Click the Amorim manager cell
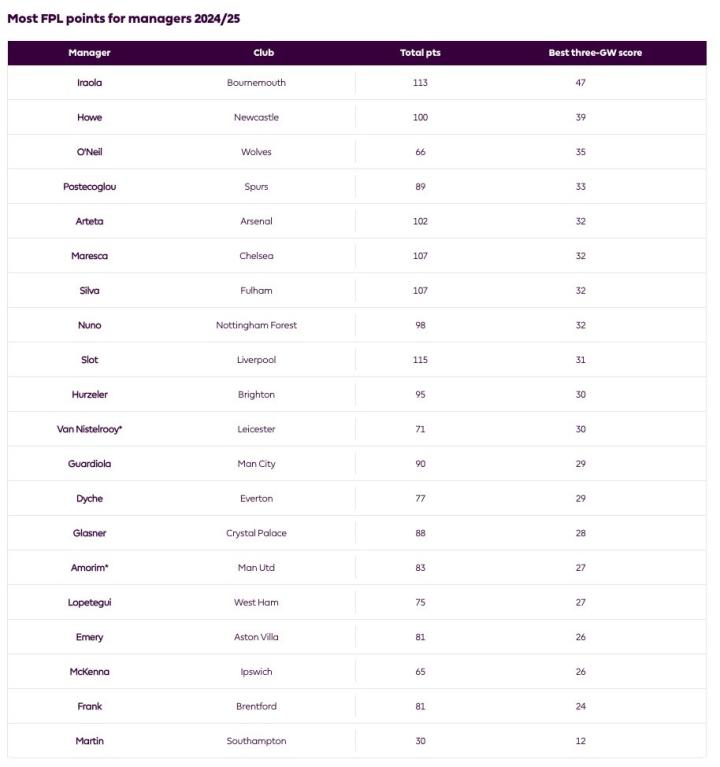This screenshot has height=767, width=720. click(89, 568)
